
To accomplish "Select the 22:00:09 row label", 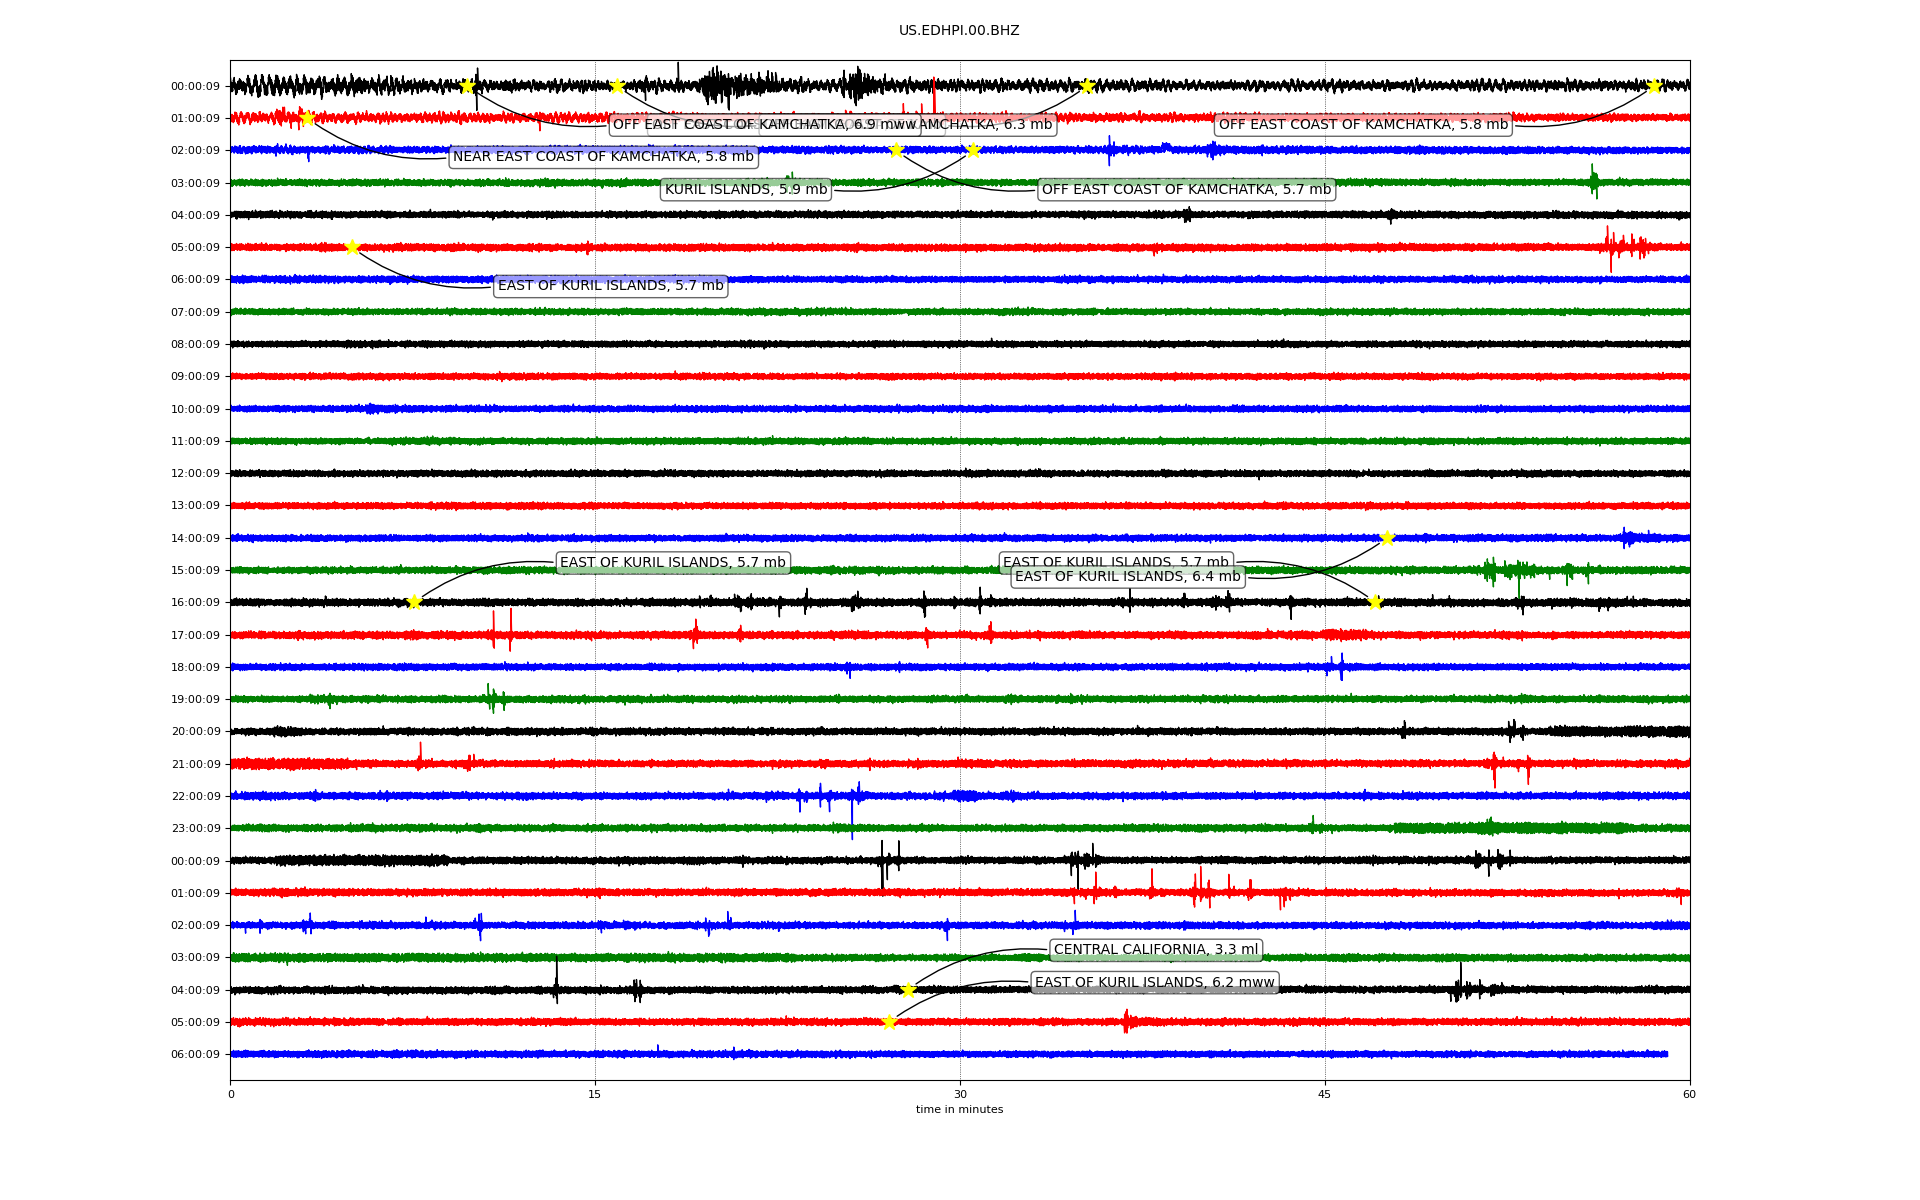I will click(195, 797).
